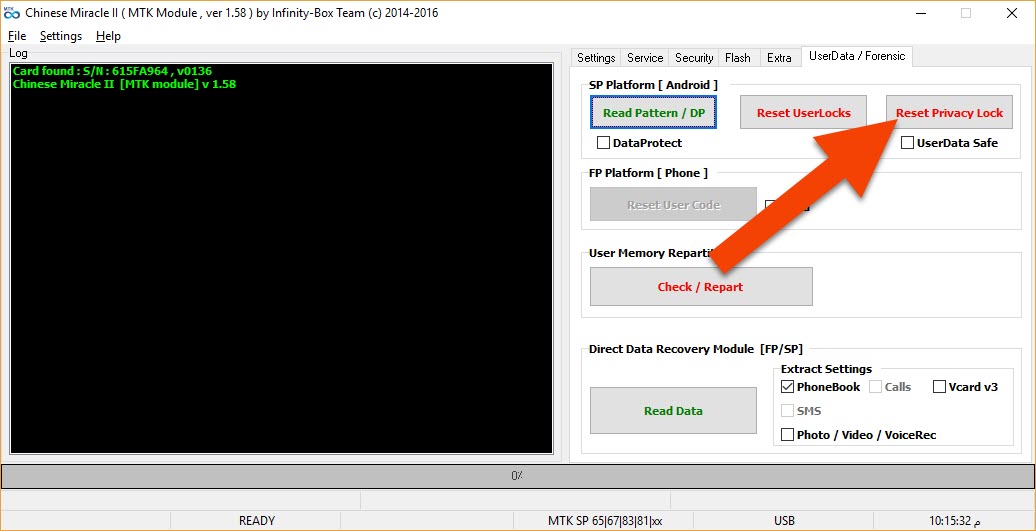Open the Settings menu
The image size is (1036, 531).
coord(61,36)
